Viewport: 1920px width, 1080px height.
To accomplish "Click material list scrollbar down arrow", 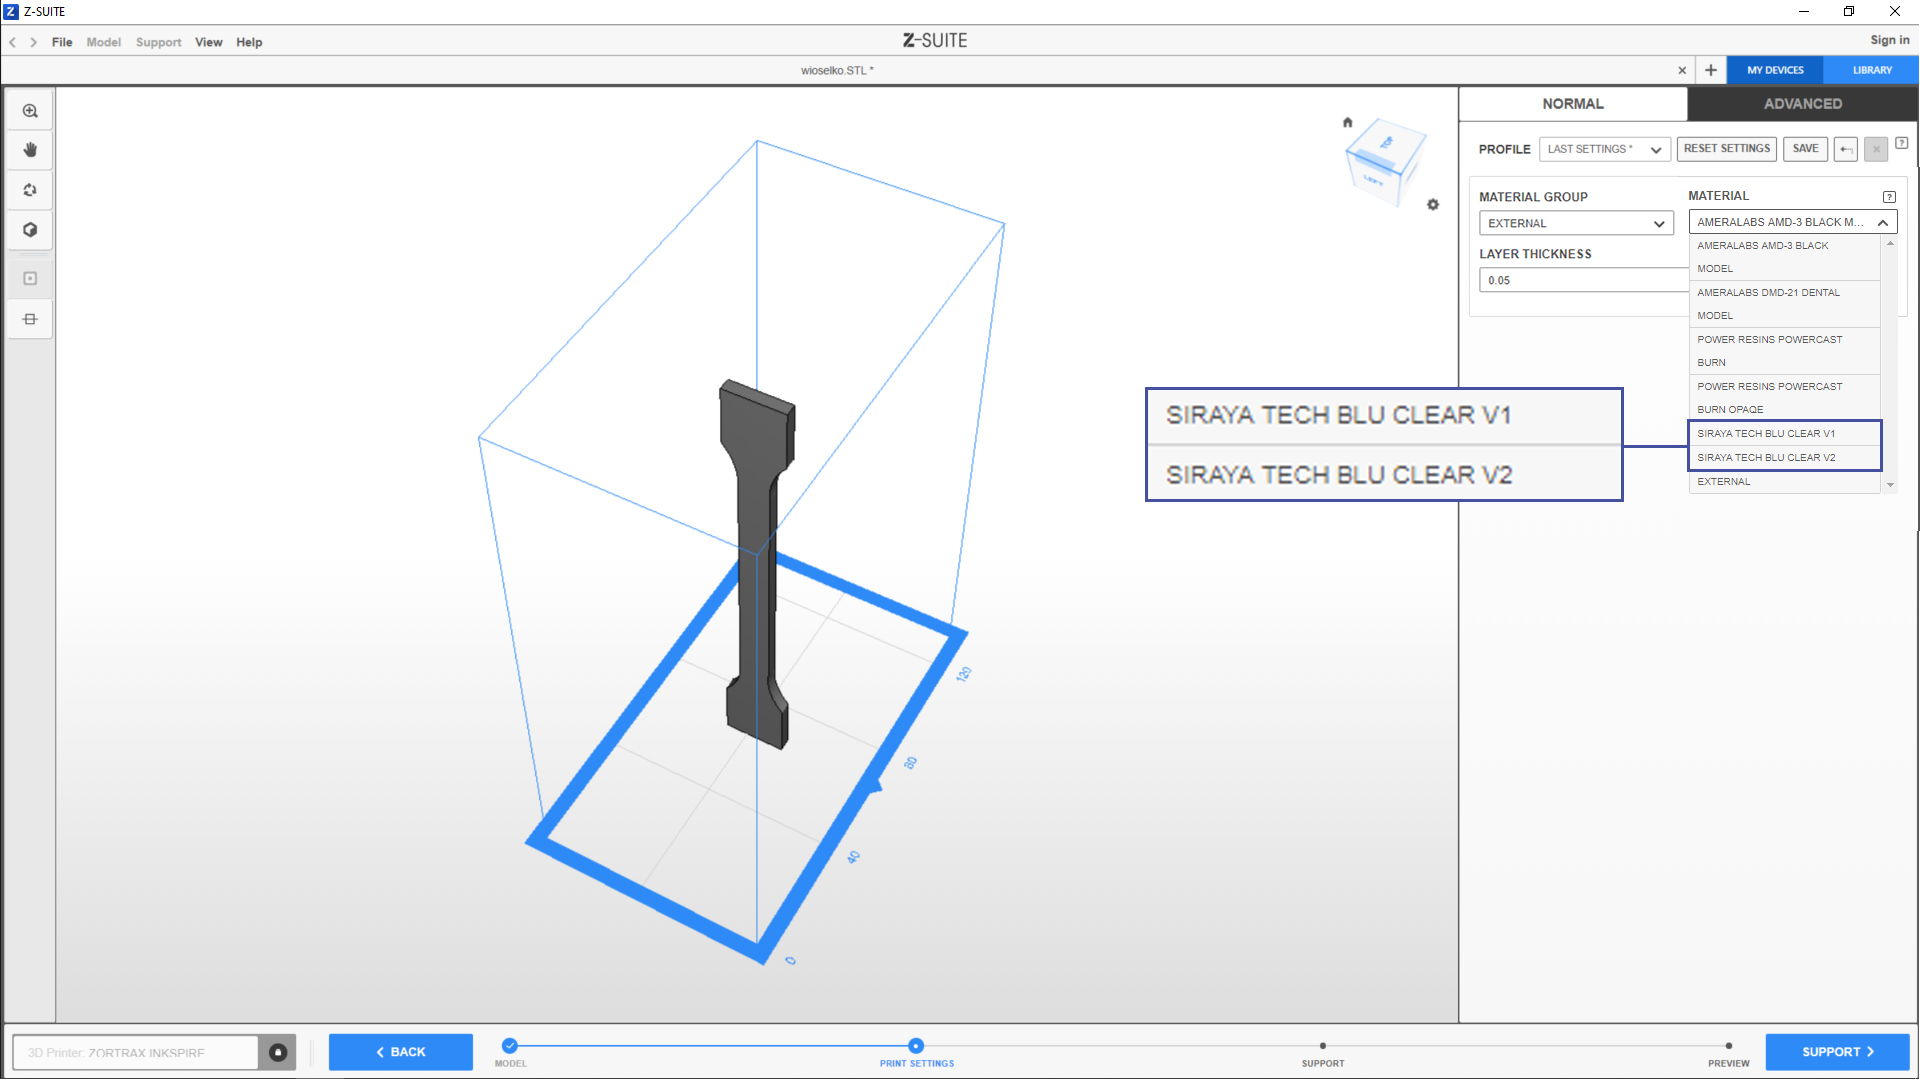I will pos(1890,485).
